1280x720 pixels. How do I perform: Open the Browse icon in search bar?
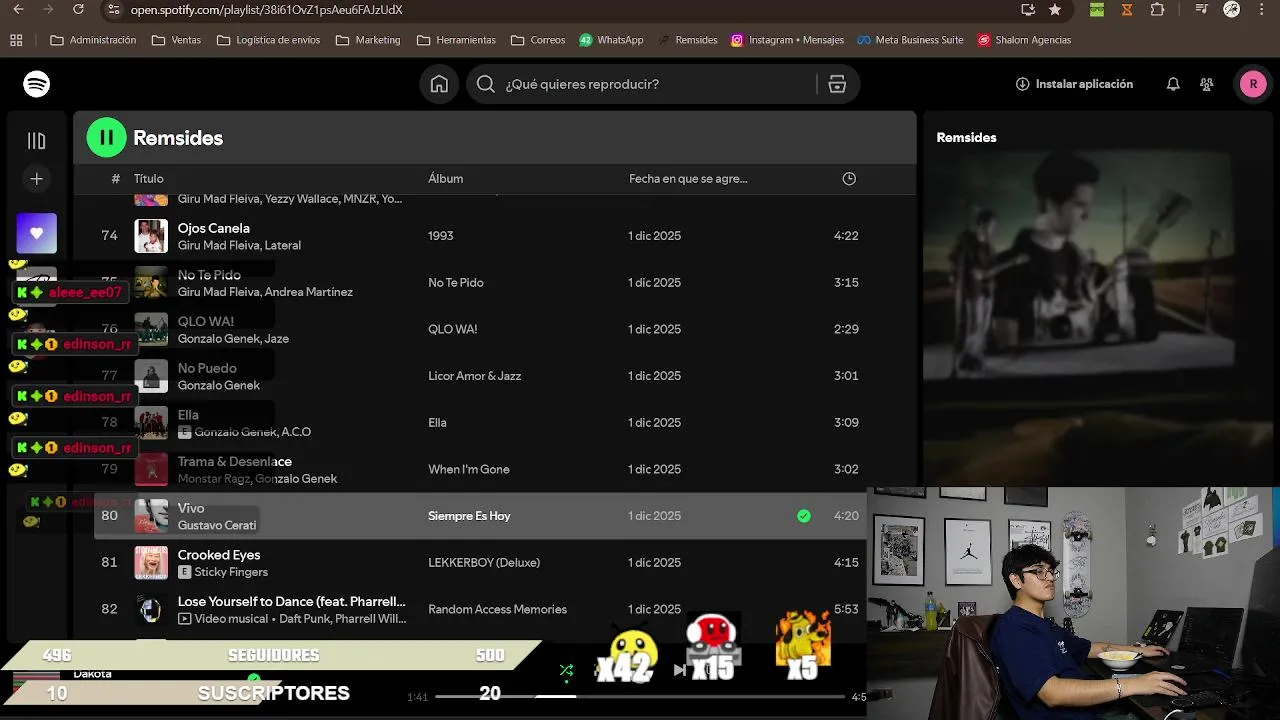(837, 84)
